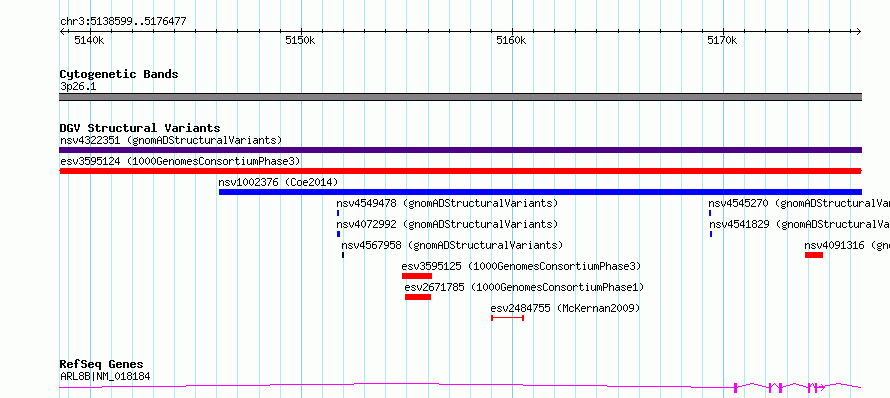Open esv2484755 (McKernan2009) label
Image resolution: width=890 pixels, height=398 pixels.
(565, 308)
